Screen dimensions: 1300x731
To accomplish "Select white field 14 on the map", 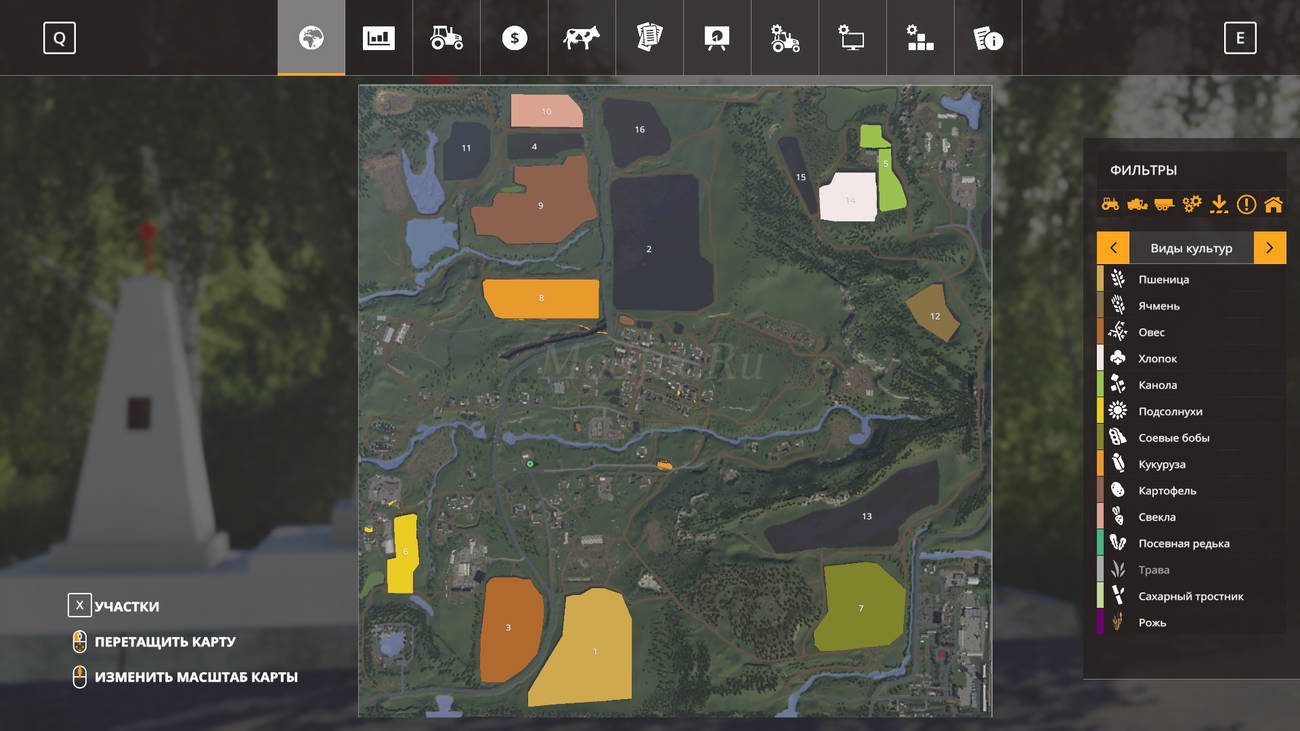I will [848, 198].
